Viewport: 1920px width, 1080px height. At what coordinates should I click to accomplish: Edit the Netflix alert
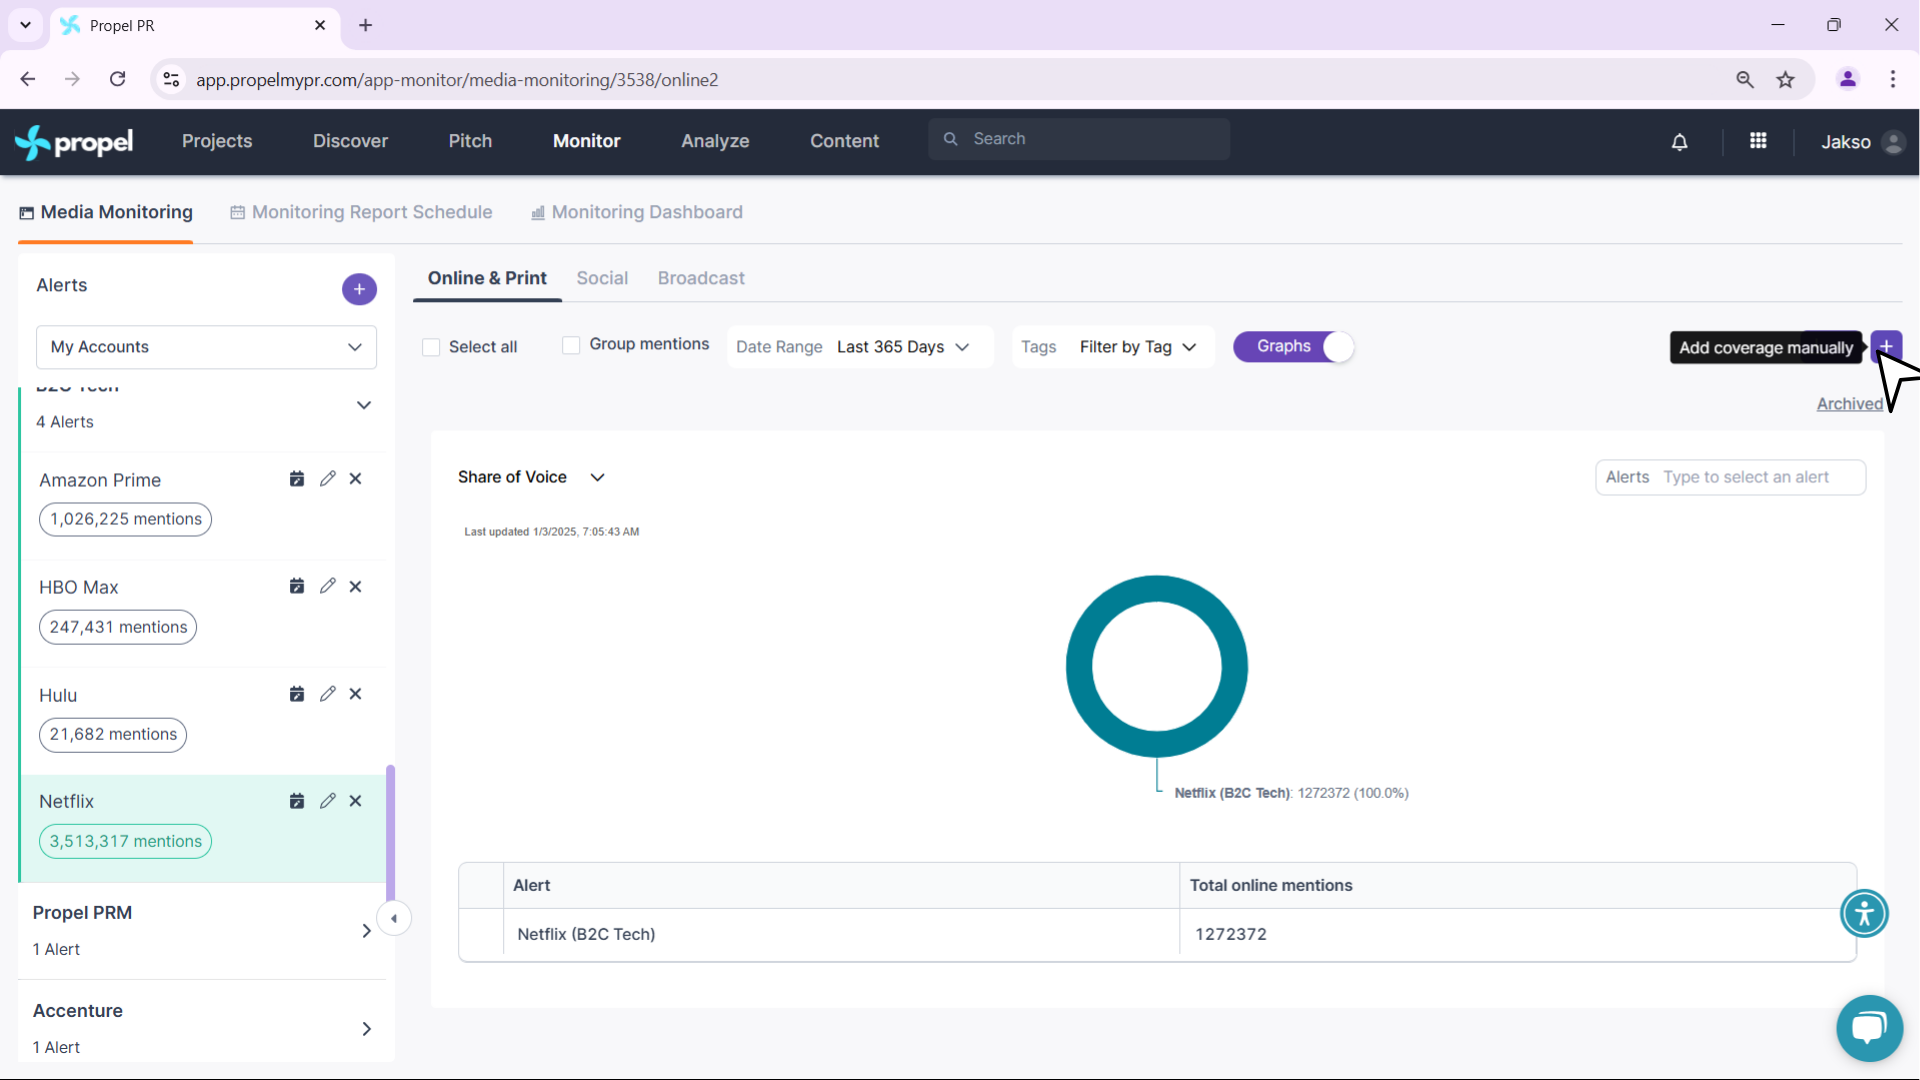pos(327,801)
